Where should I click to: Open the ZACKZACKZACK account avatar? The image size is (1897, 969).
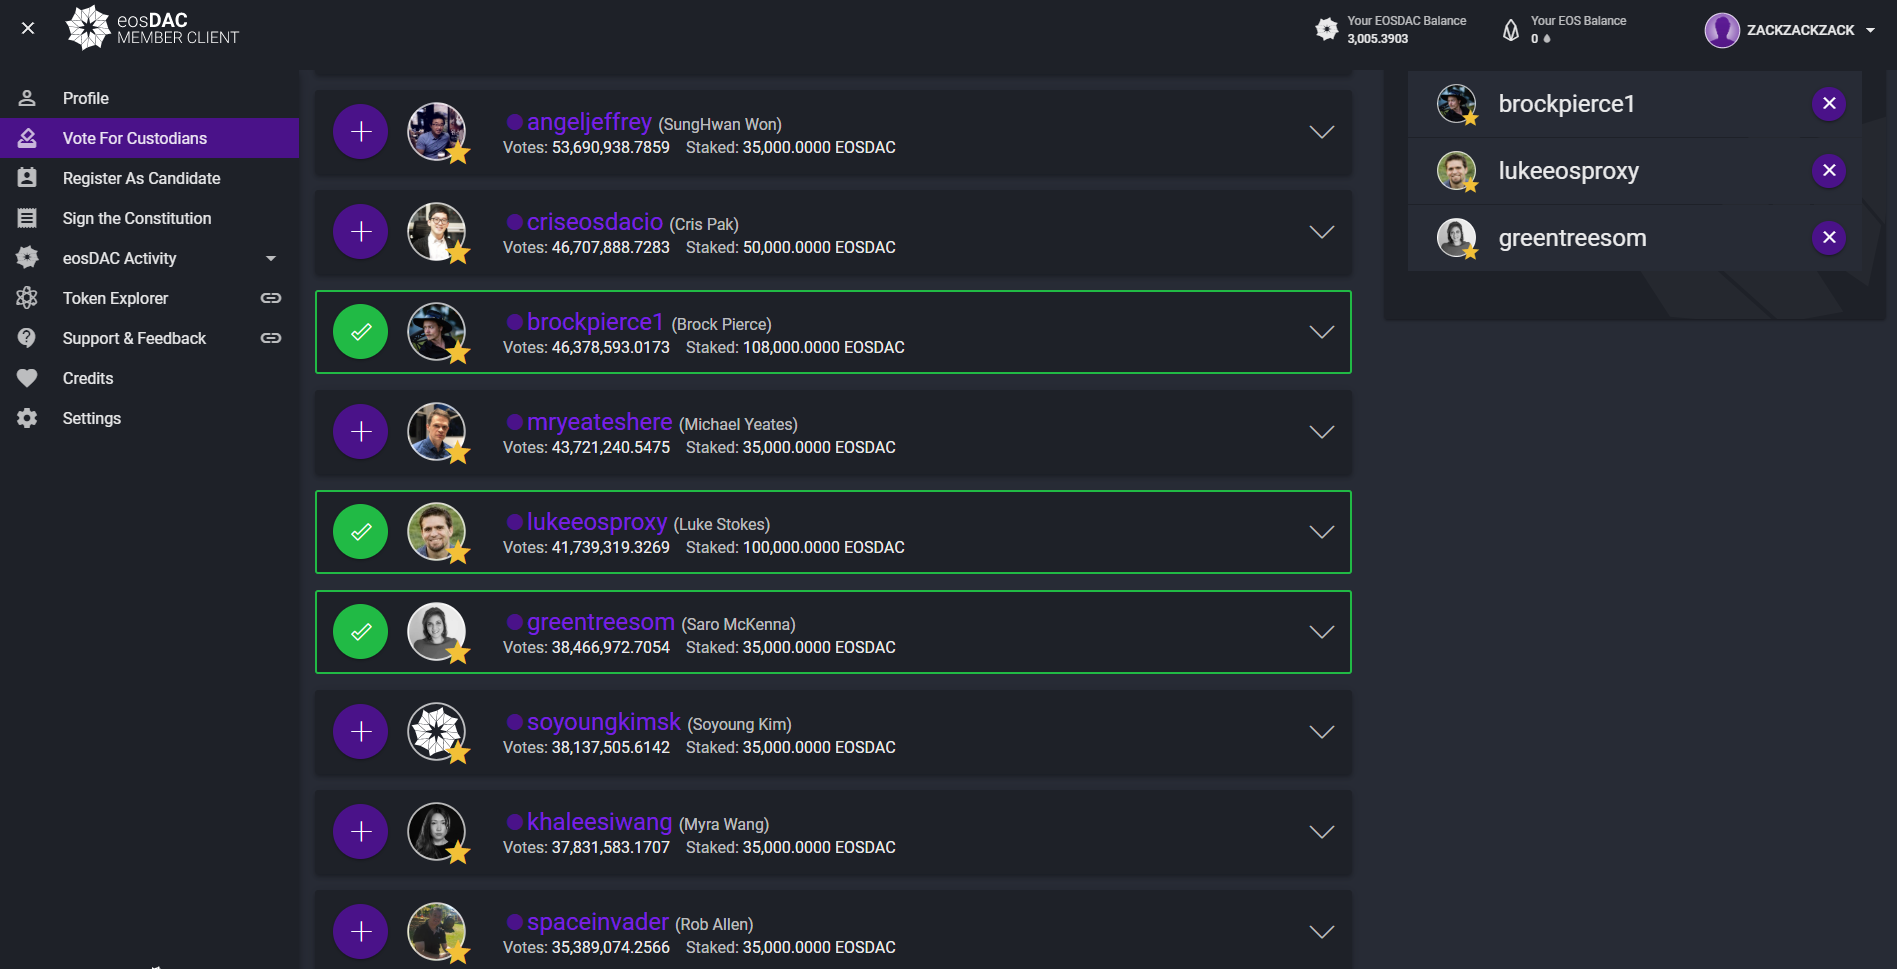click(x=1722, y=30)
